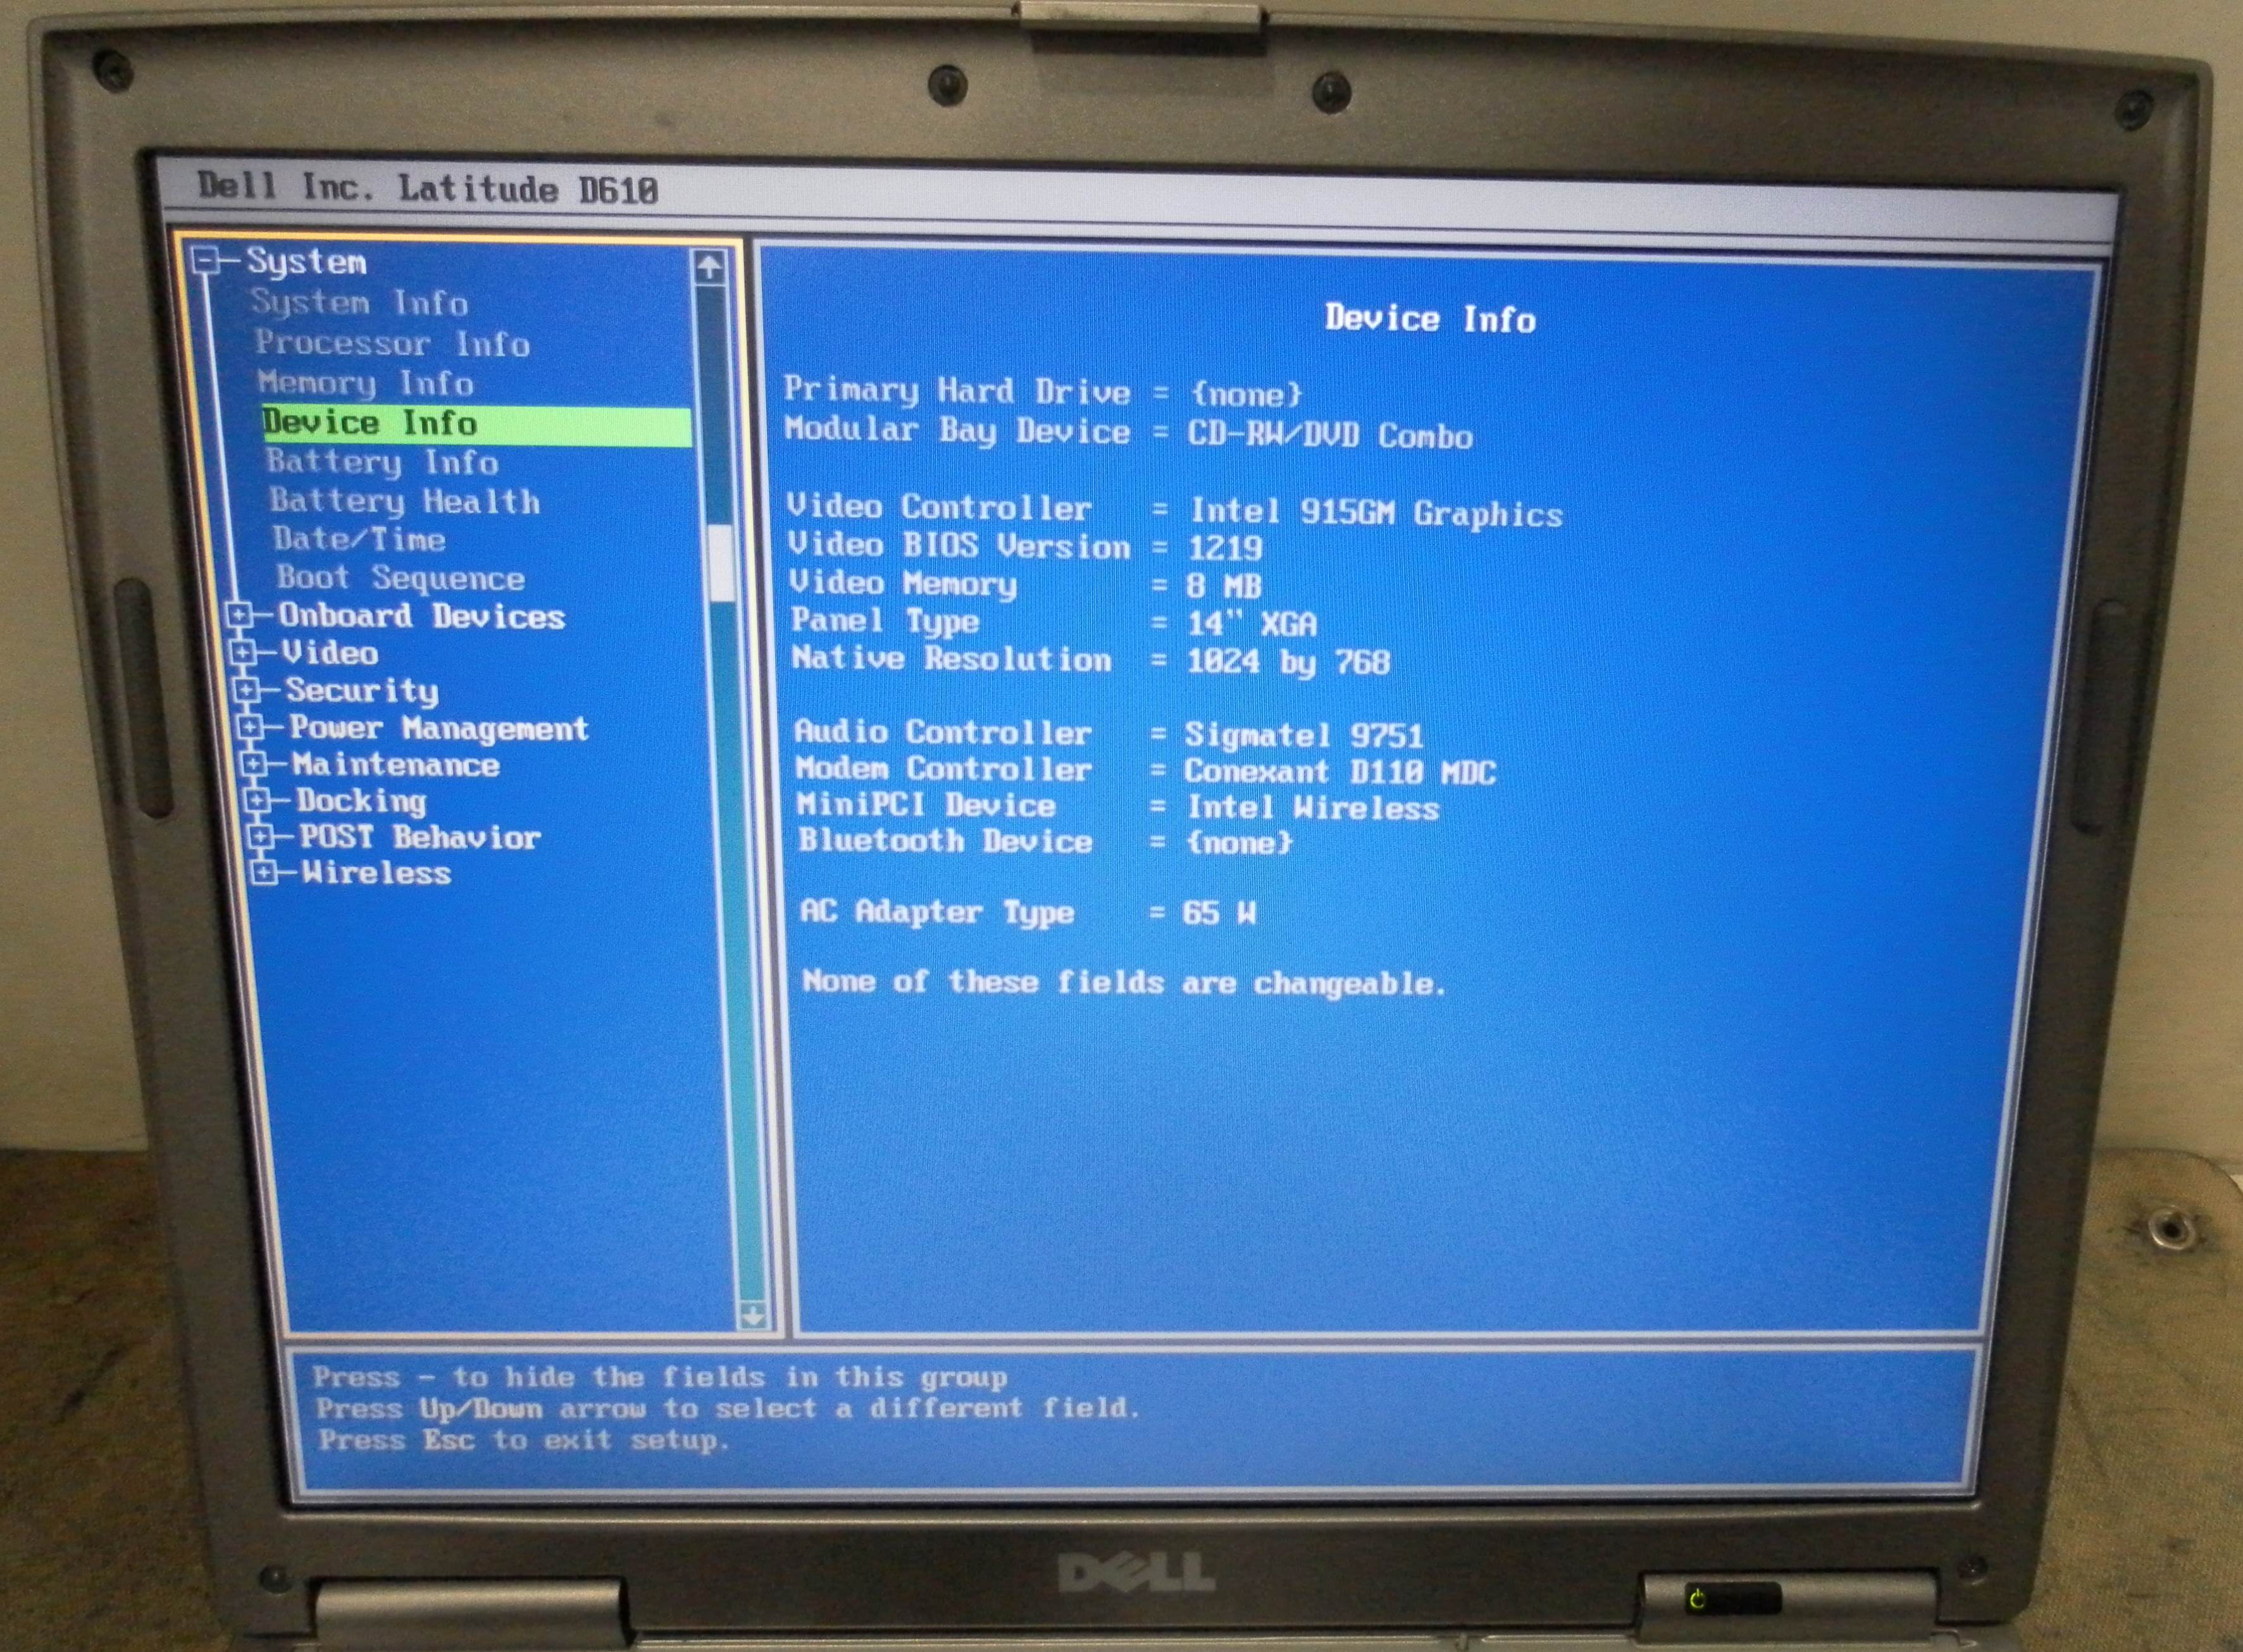2243x1652 pixels.
Task: Expand the Wireless group
Action: (263, 872)
